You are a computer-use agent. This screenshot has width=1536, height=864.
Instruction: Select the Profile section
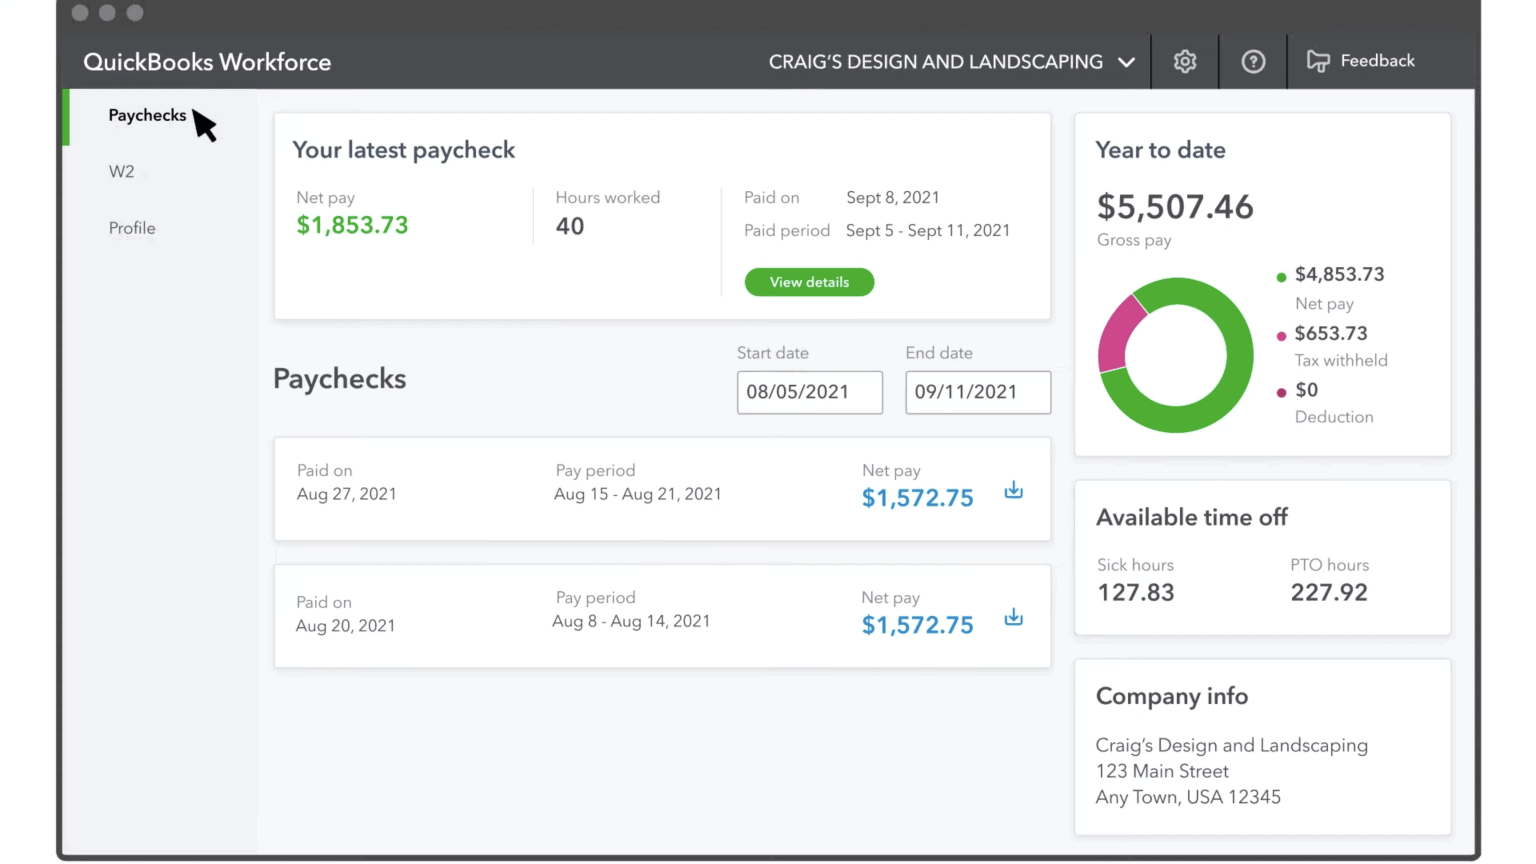(x=132, y=228)
